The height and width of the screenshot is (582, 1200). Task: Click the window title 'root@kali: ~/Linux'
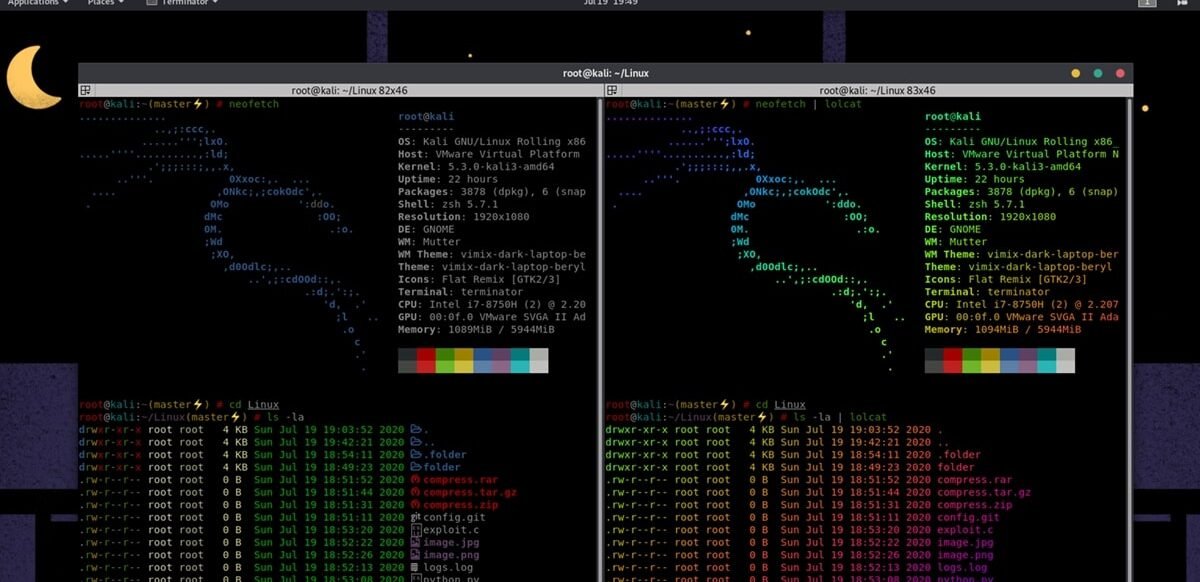coord(605,73)
